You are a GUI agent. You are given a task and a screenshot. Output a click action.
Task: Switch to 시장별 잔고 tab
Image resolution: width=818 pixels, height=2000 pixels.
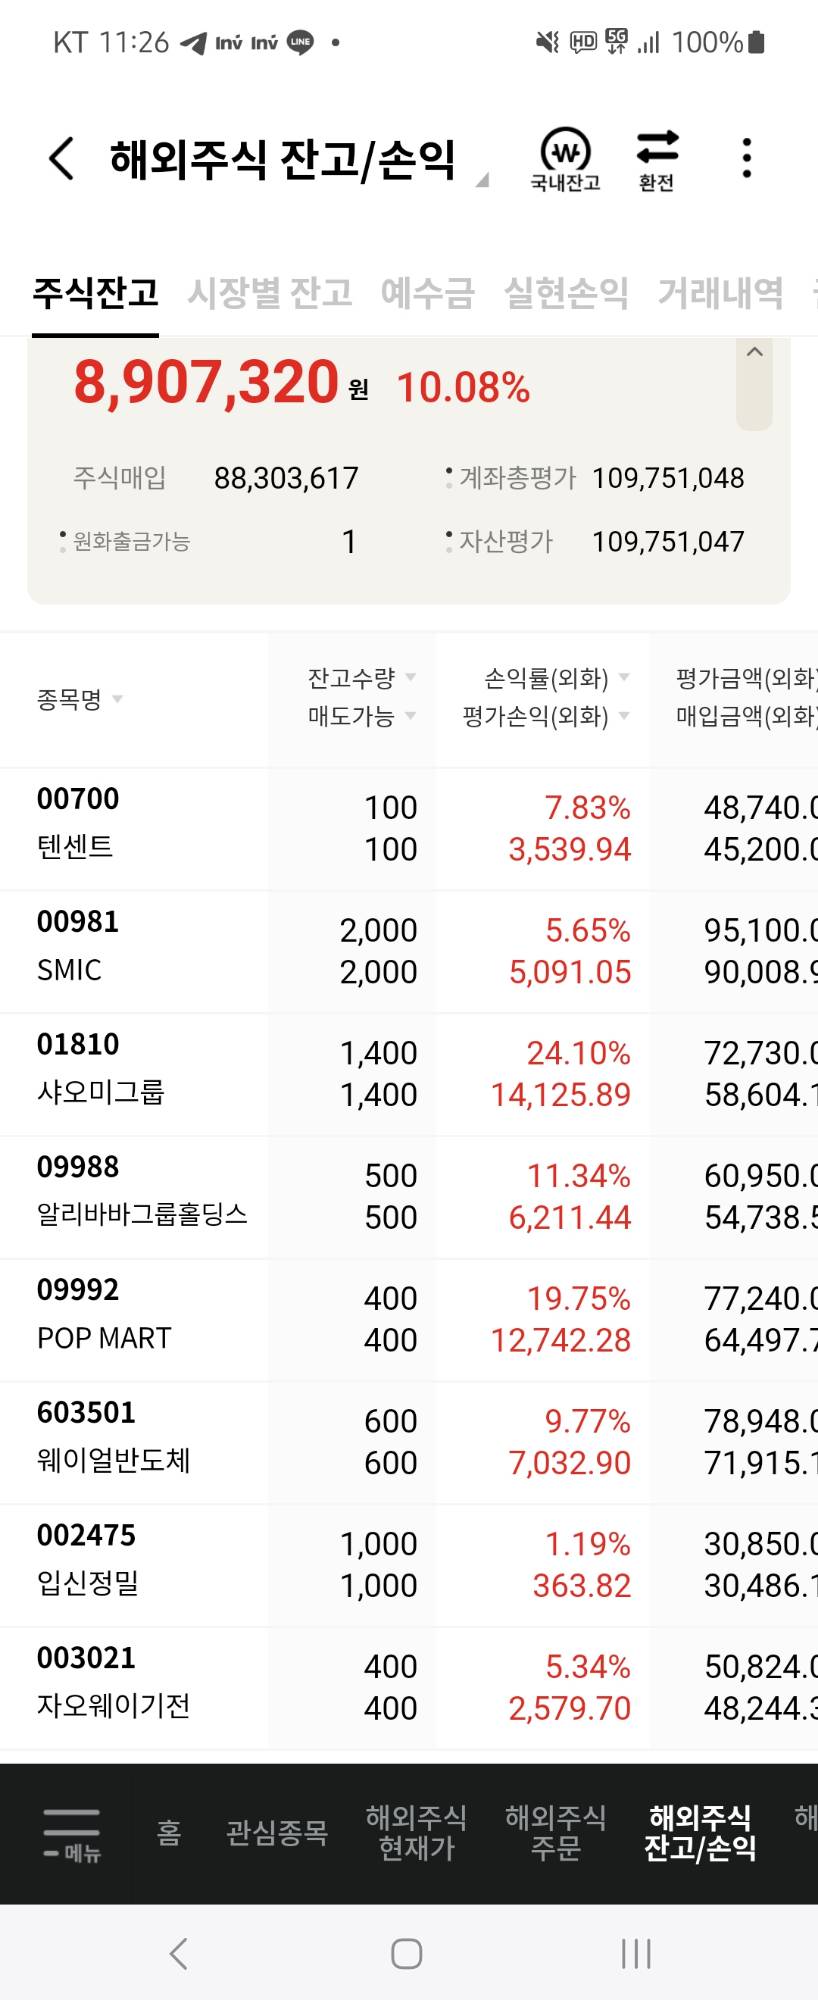click(x=270, y=293)
